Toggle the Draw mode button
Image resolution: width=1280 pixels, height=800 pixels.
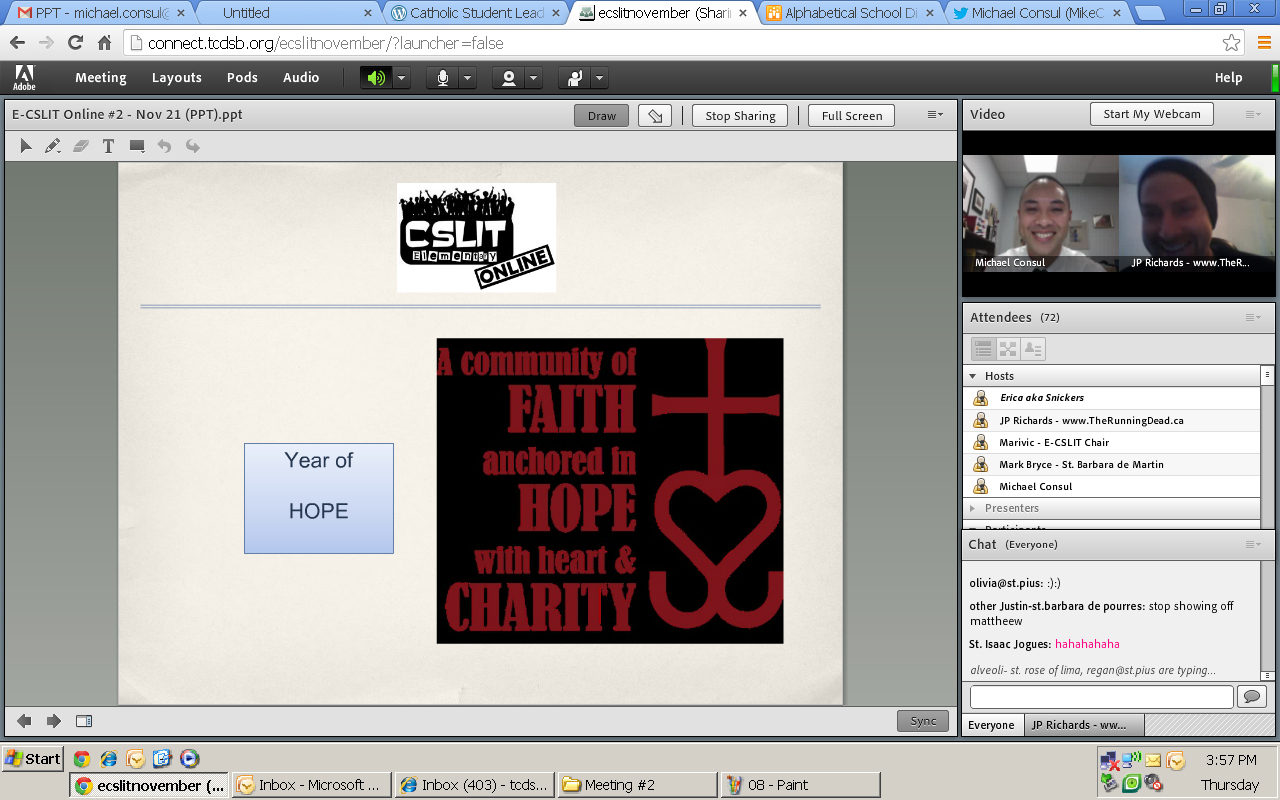click(x=601, y=116)
